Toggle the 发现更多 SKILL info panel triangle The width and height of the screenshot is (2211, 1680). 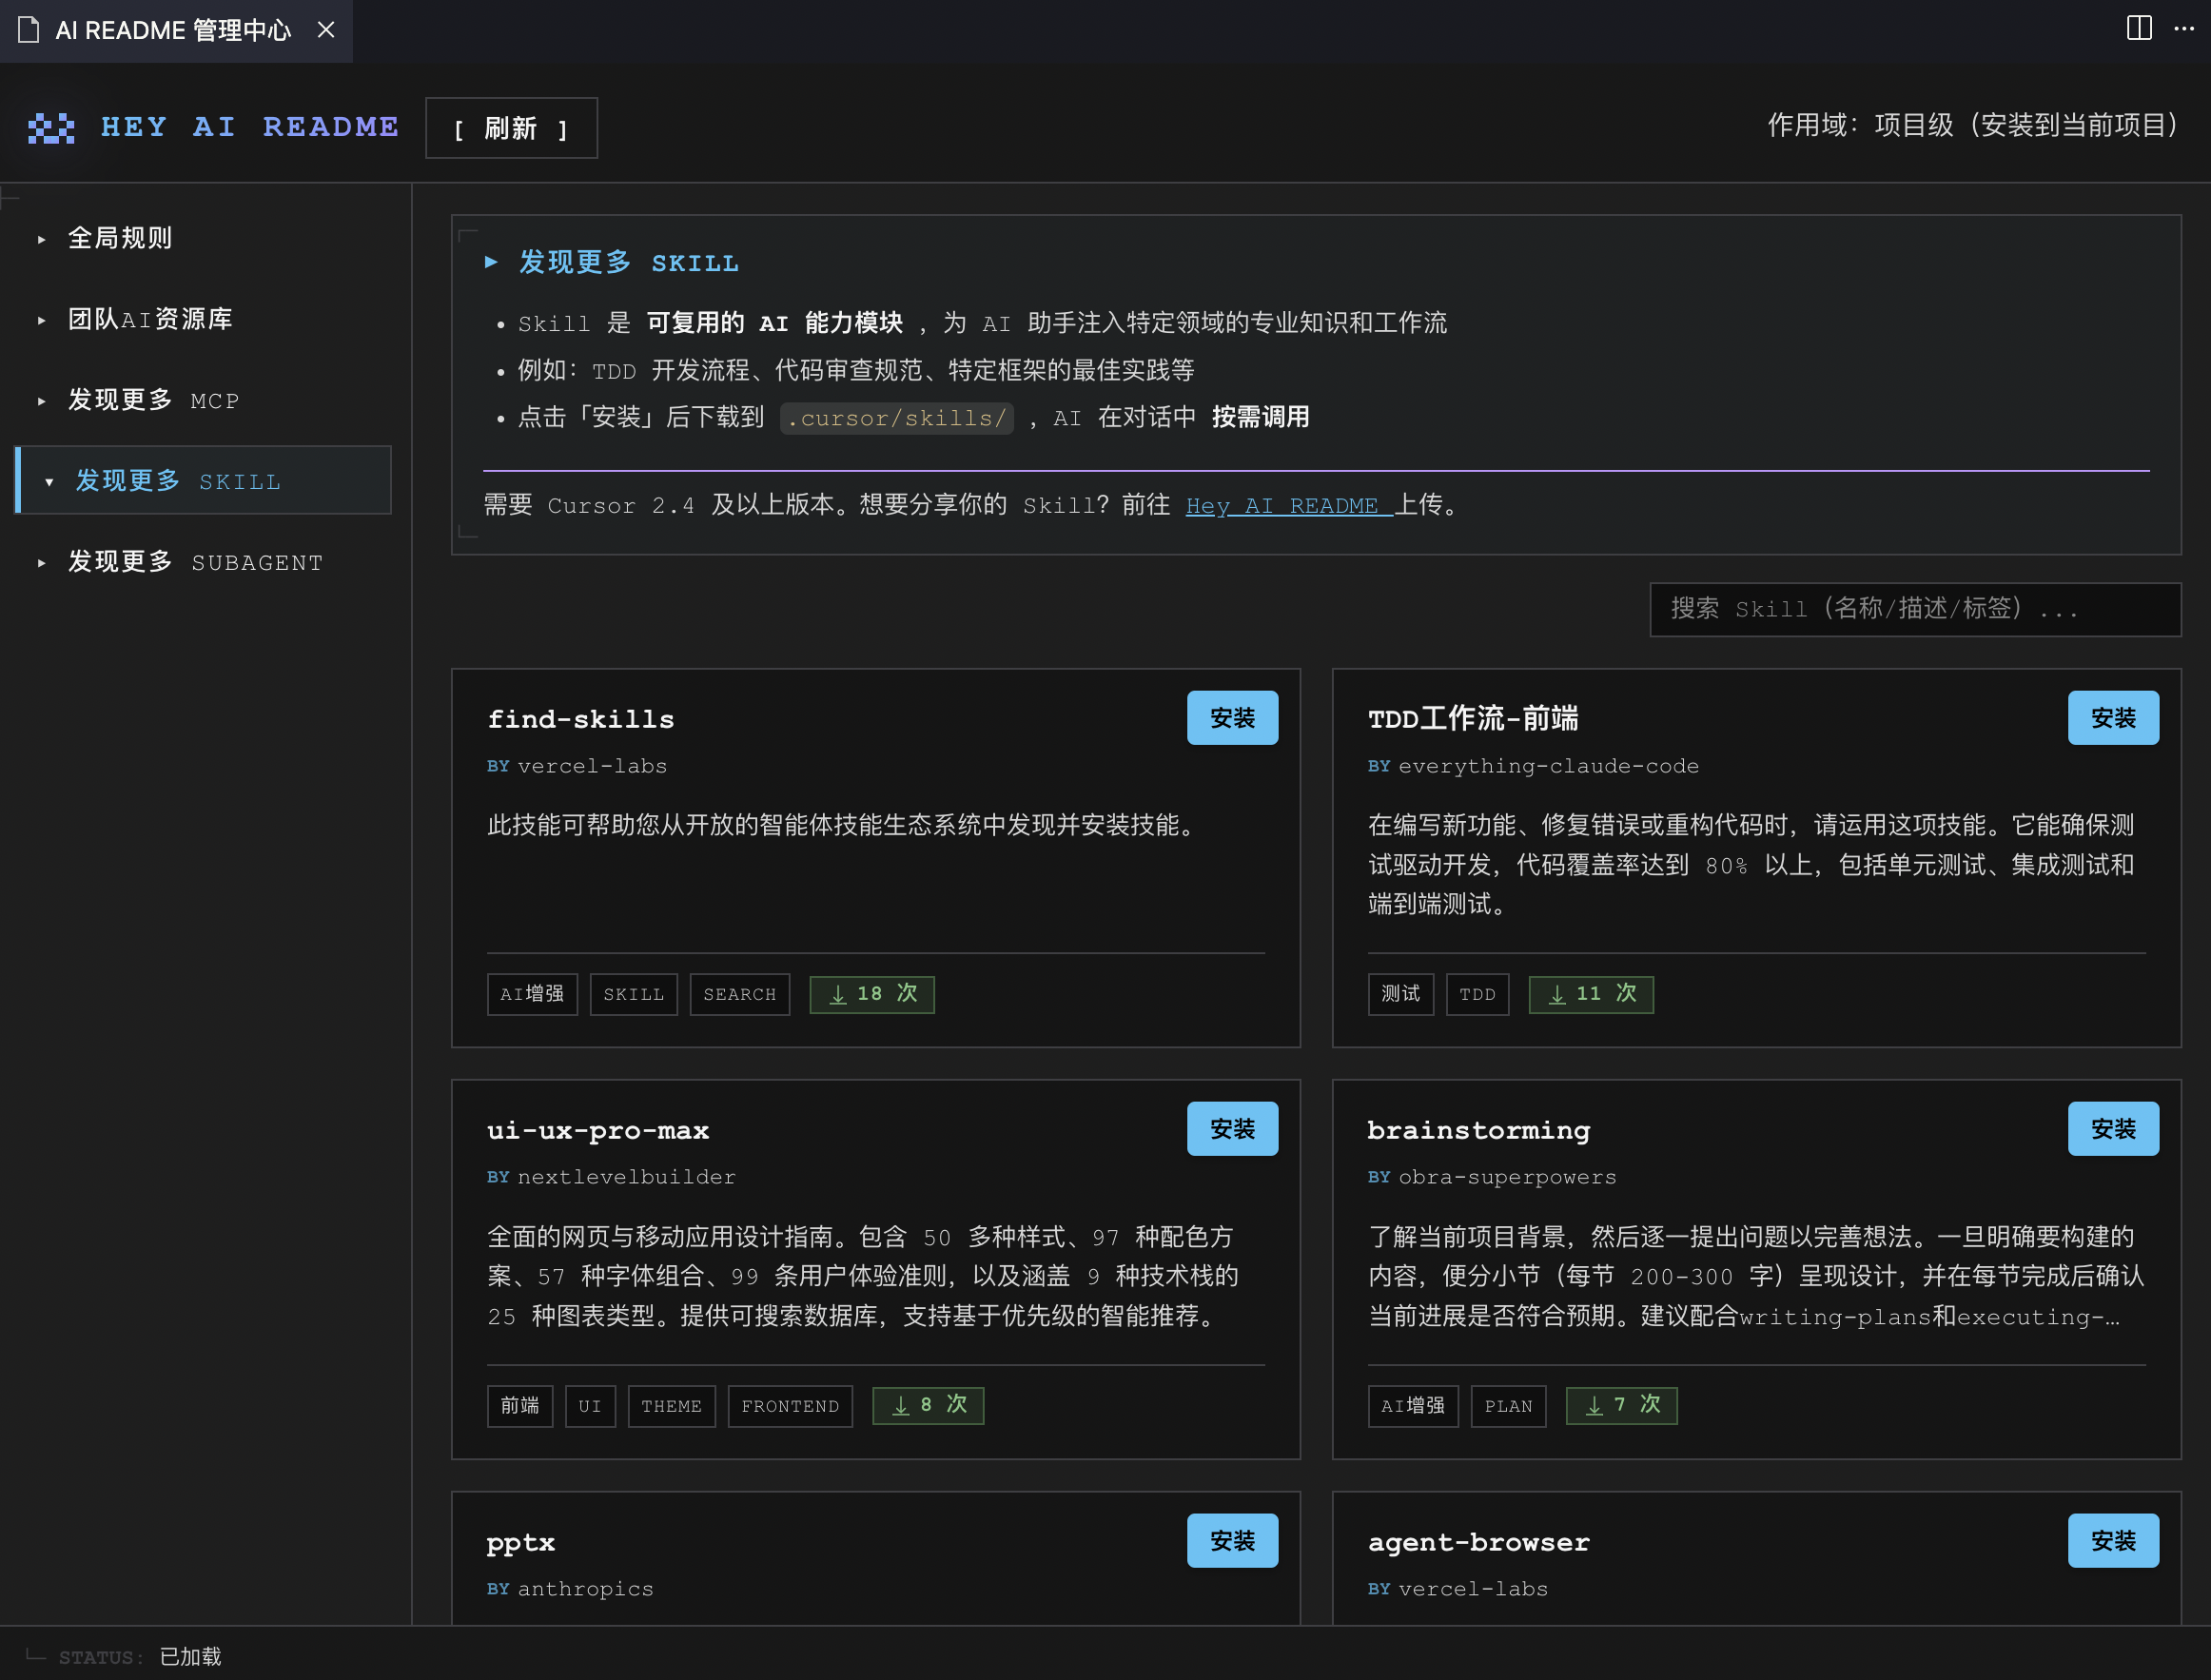tap(491, 262)
